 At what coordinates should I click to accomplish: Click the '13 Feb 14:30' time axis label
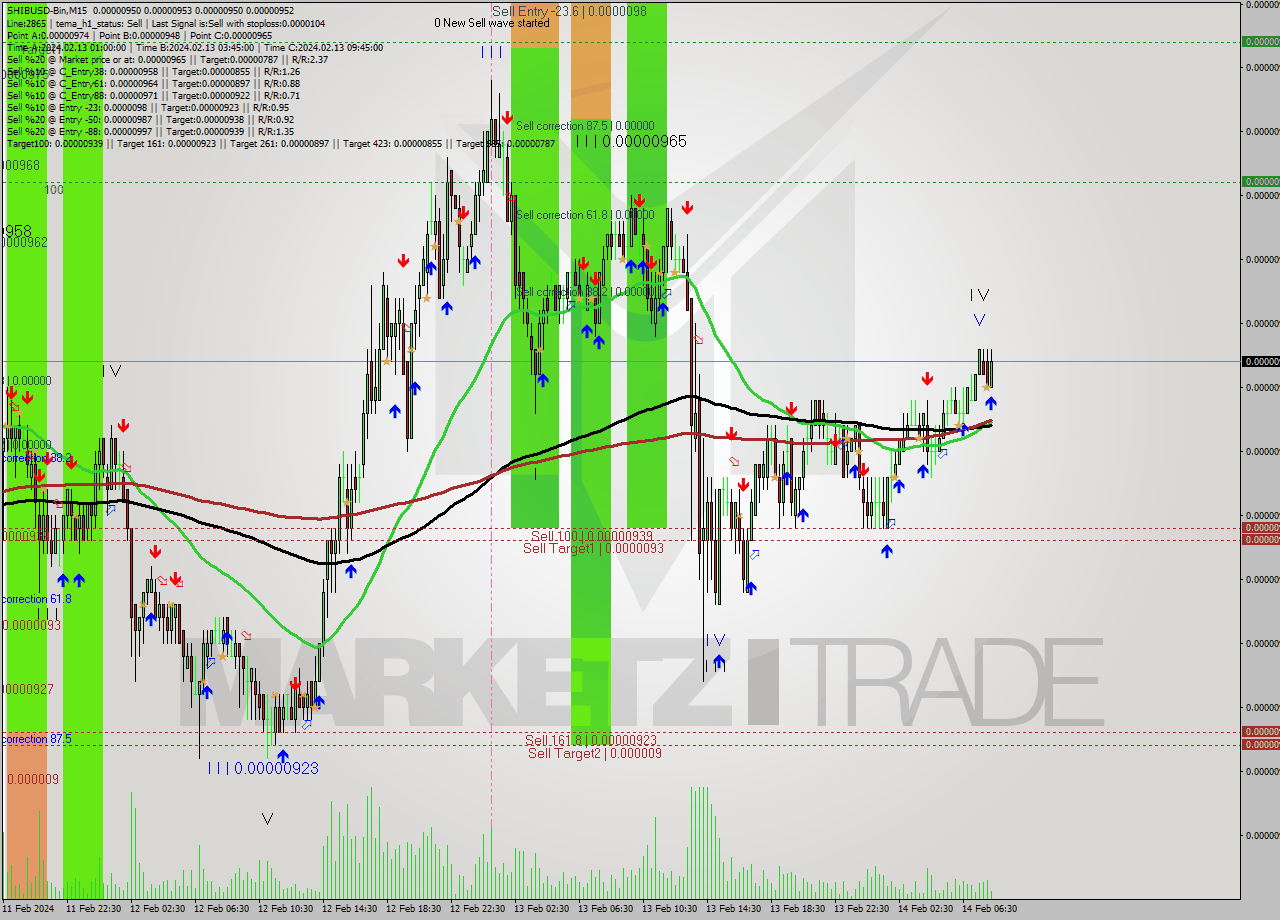tap(734, 909)
